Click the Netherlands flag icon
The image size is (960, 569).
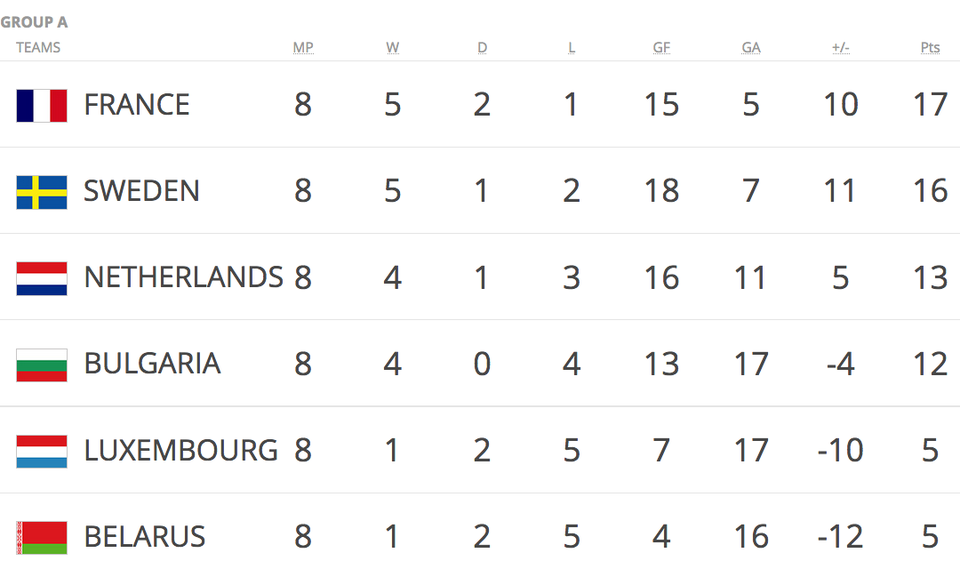click(x=42, y=279)
